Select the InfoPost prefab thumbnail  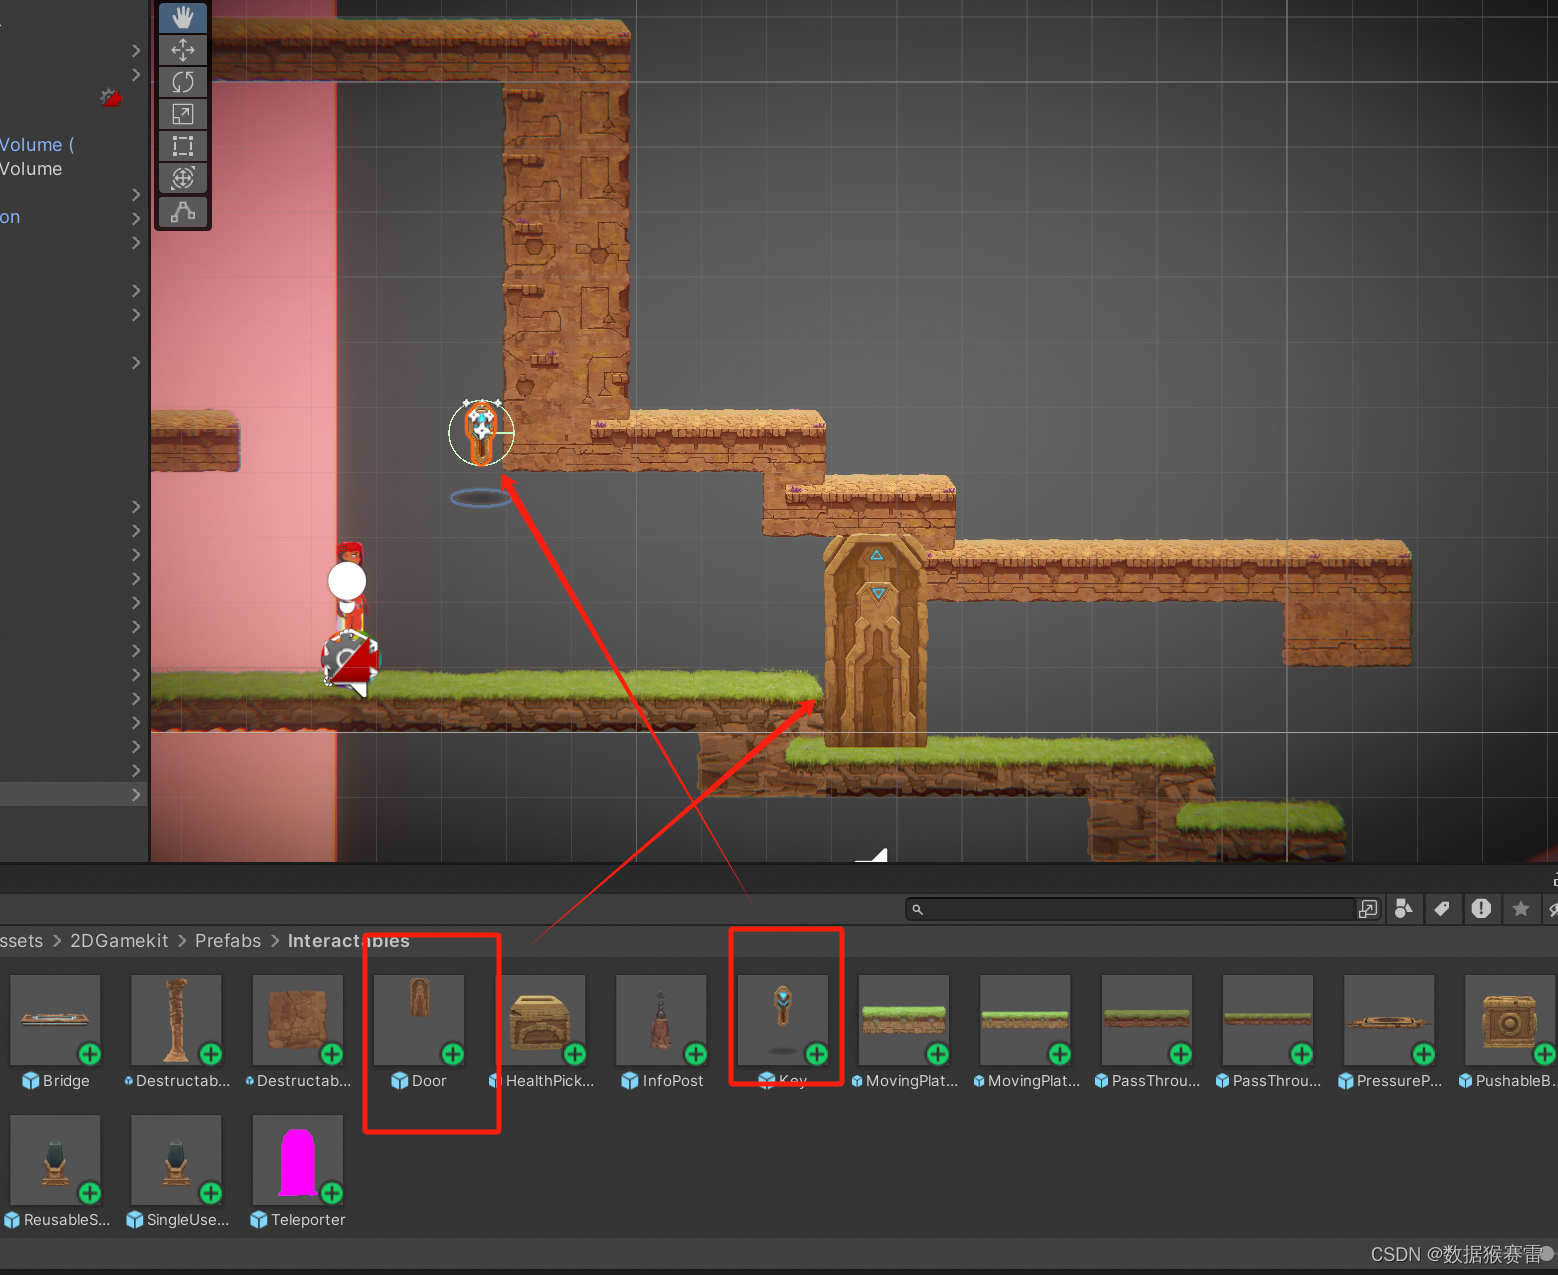click(x=662, y=1020)
